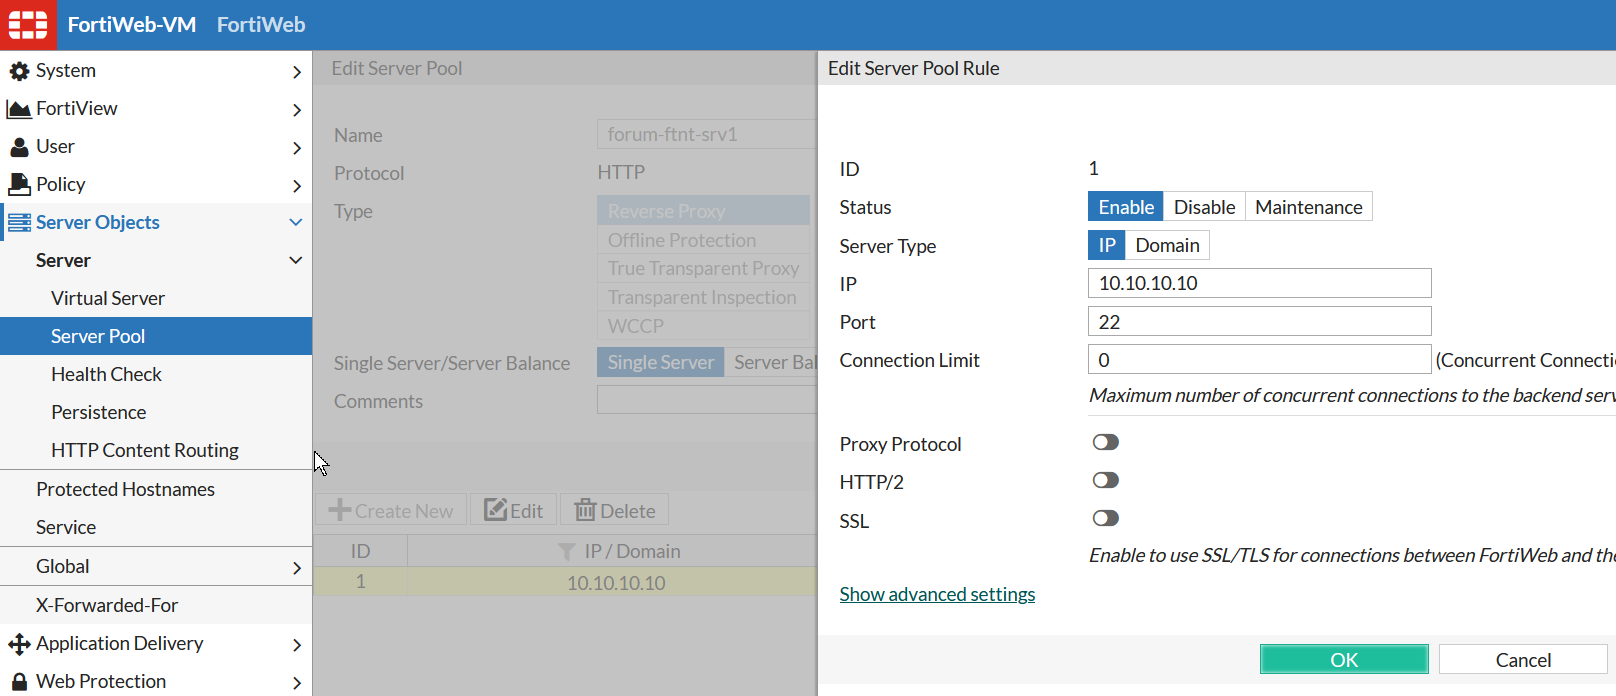Select IP as Server Type

click(x=1107, y=245)
